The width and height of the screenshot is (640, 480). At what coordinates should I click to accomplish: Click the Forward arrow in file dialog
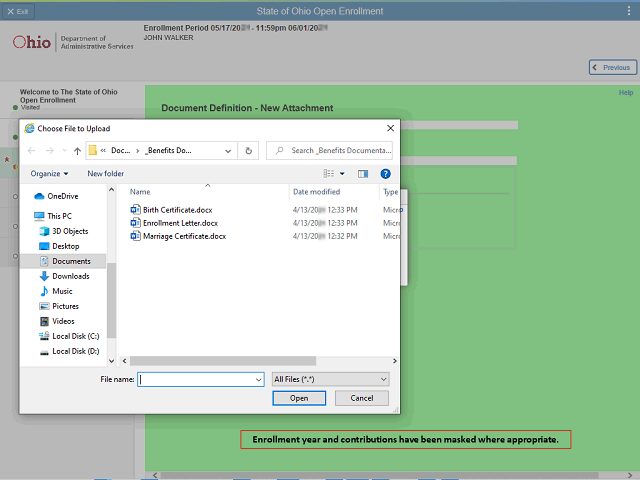tap(49, 151)
